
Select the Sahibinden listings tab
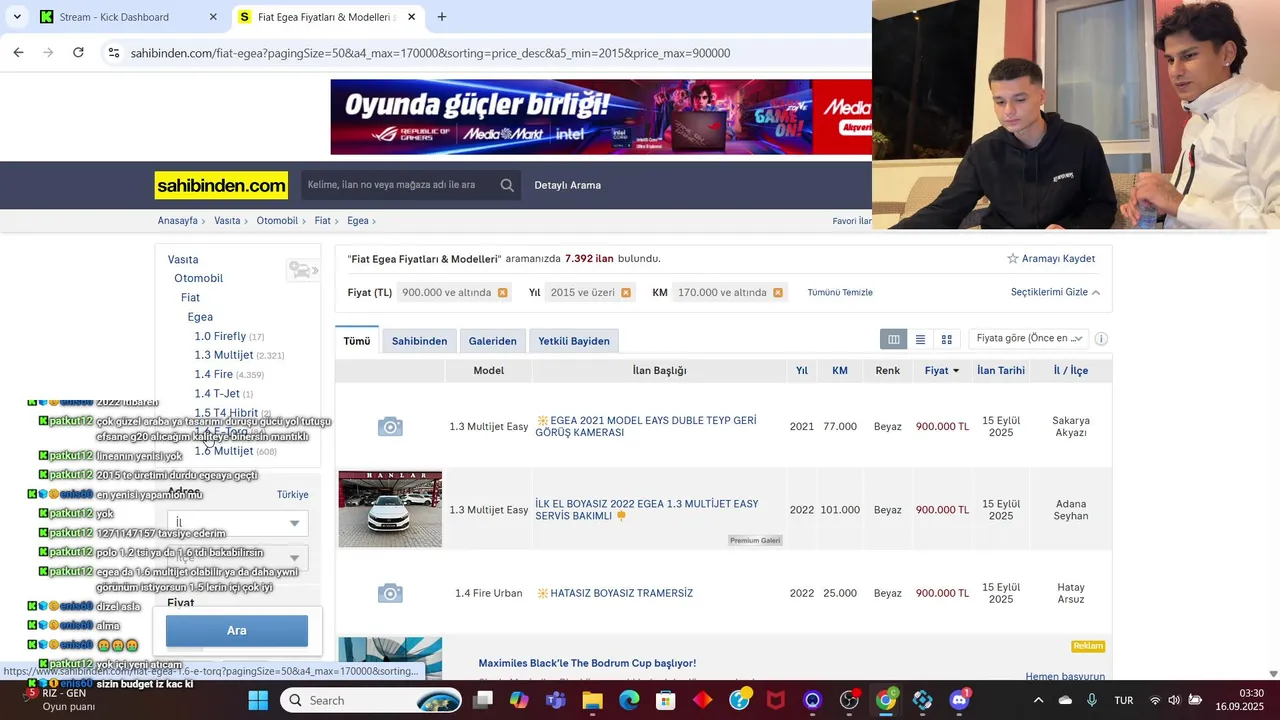click(x=419, y=341)
